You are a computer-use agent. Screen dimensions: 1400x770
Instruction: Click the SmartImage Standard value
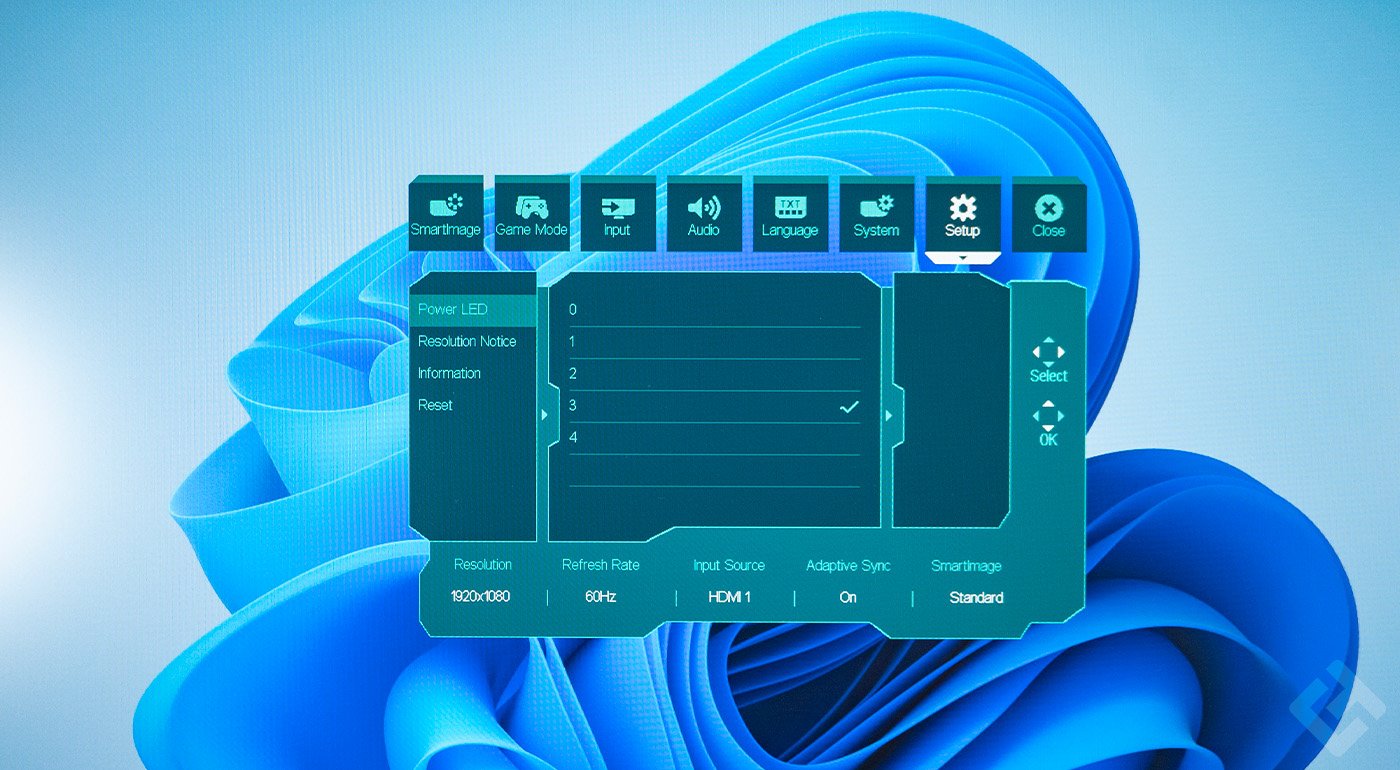[976, 598]
